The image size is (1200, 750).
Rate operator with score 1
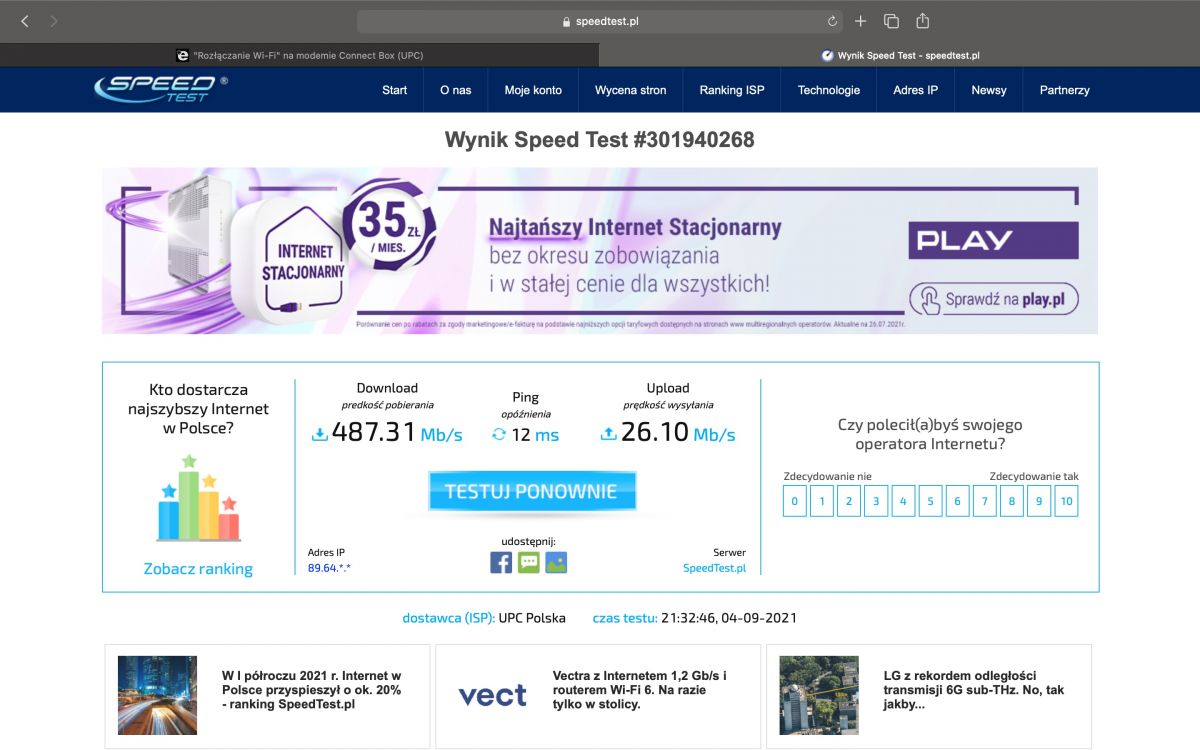coord(822,501)
